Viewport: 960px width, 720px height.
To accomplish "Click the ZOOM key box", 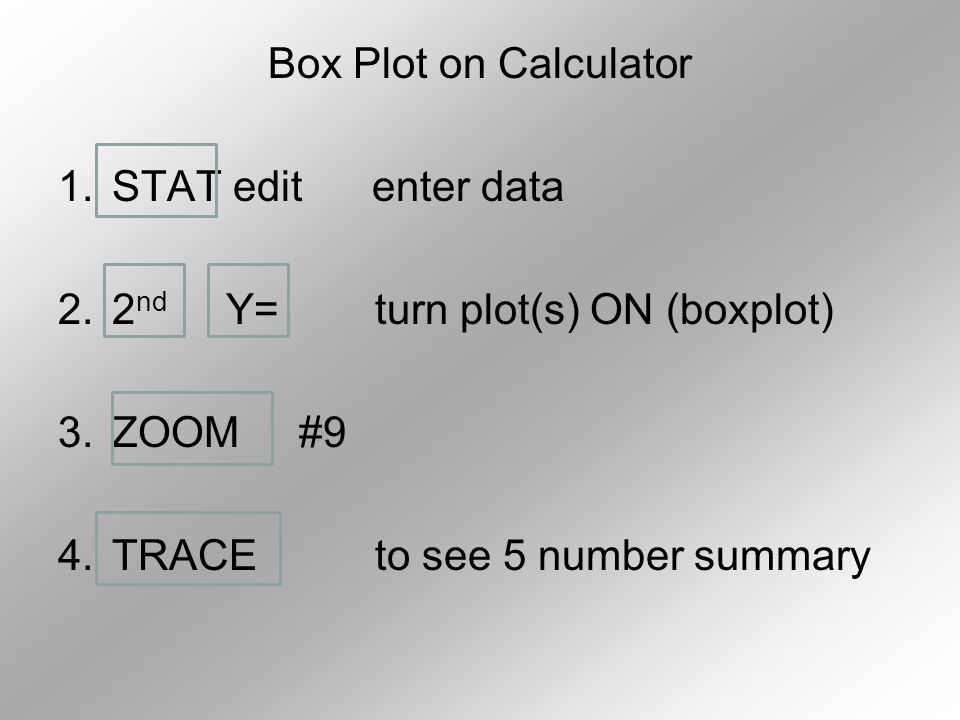I will click(192, 429).
